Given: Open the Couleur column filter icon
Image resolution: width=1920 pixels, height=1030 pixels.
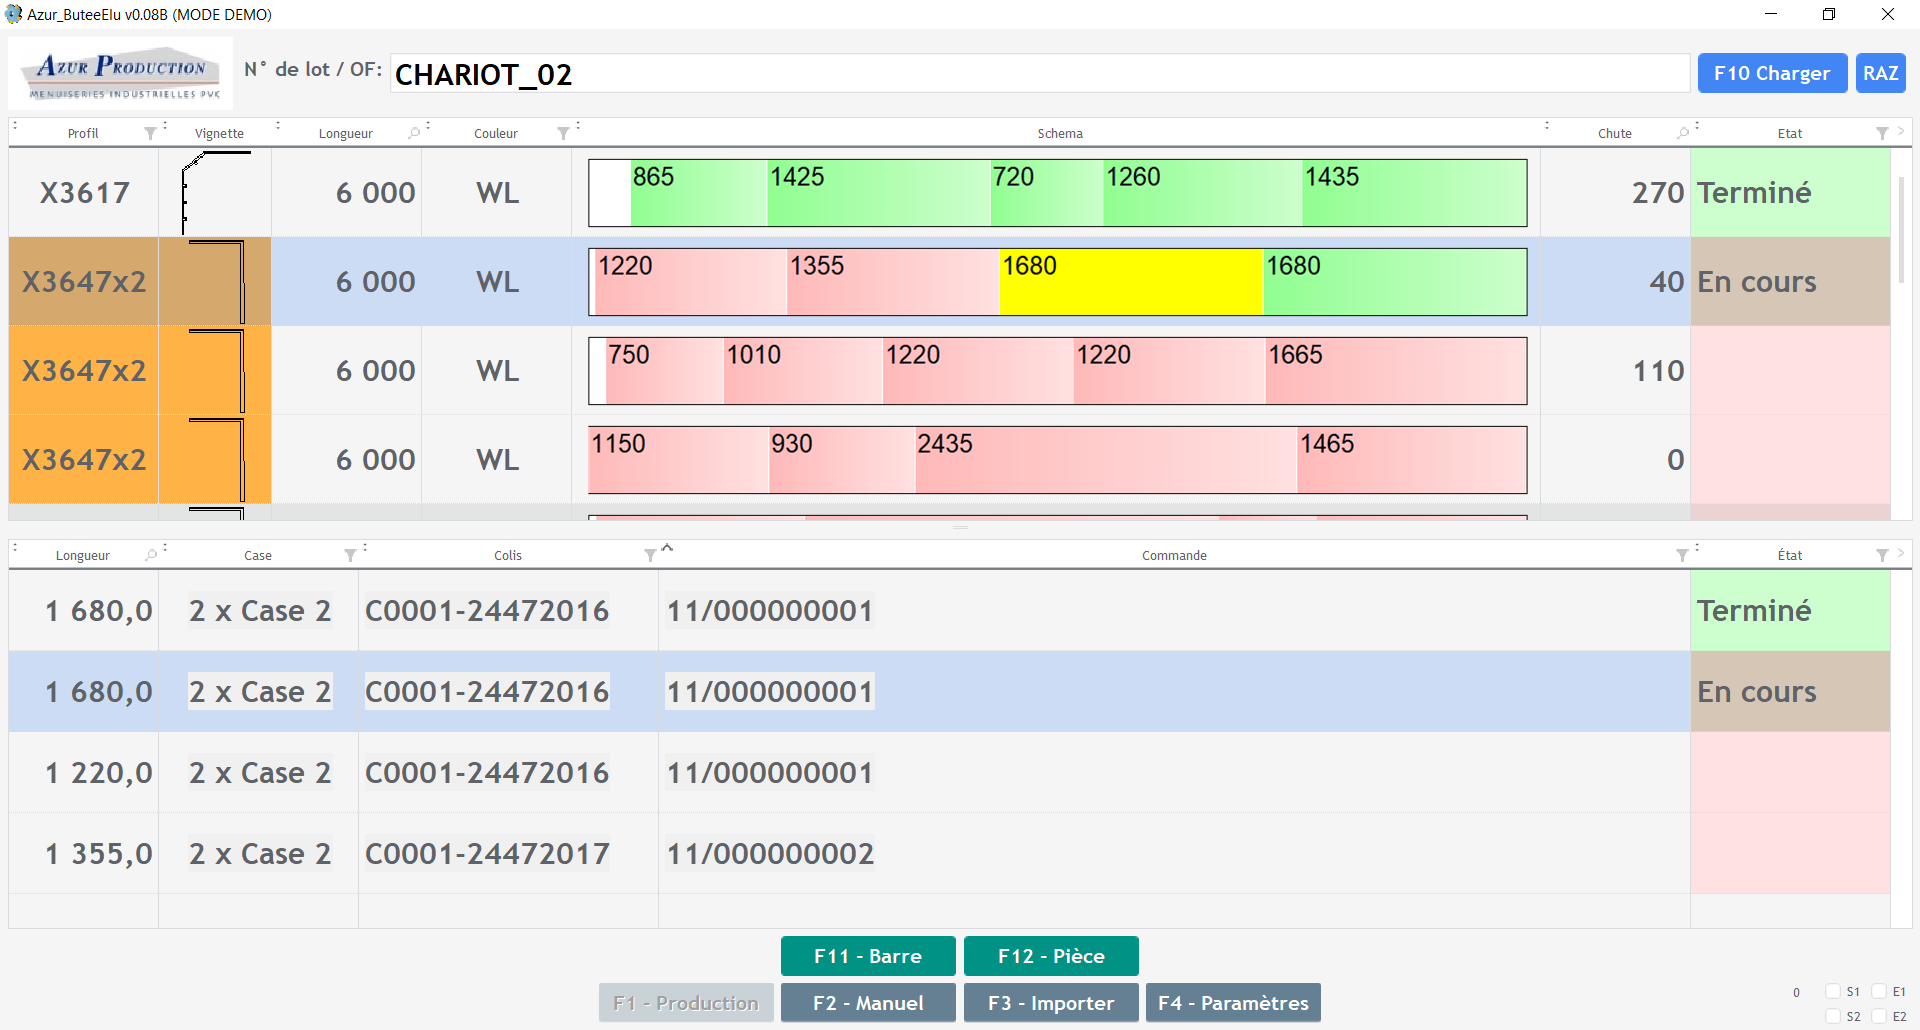Looking at the screenshot, I should (x=563, y=134).
